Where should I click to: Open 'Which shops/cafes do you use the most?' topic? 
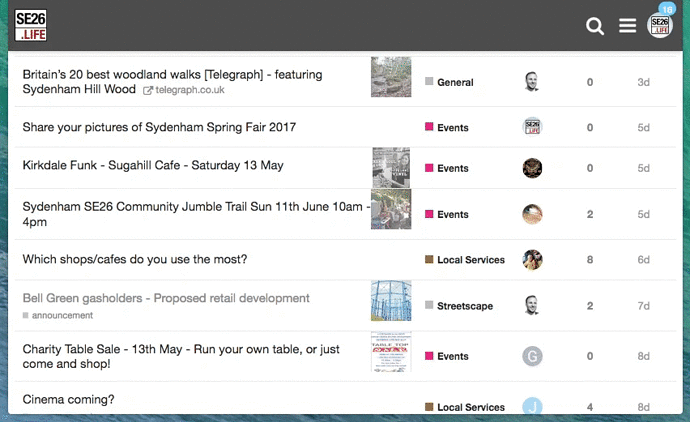pyautogui.click(x=135, y=260)
